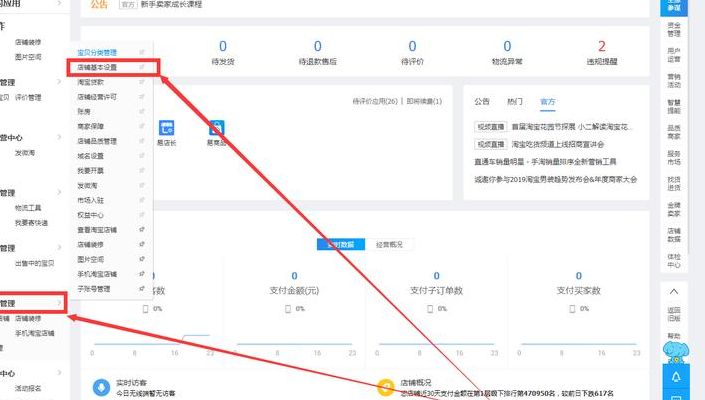Open 体检中心 in right sidebar

click(x=674, y=260)
